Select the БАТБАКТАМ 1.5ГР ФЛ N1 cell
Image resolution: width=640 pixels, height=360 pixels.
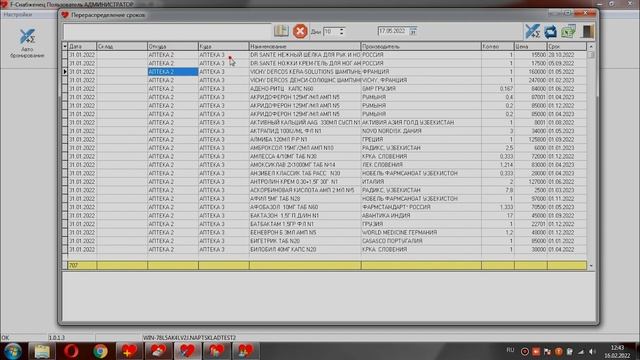305,224
